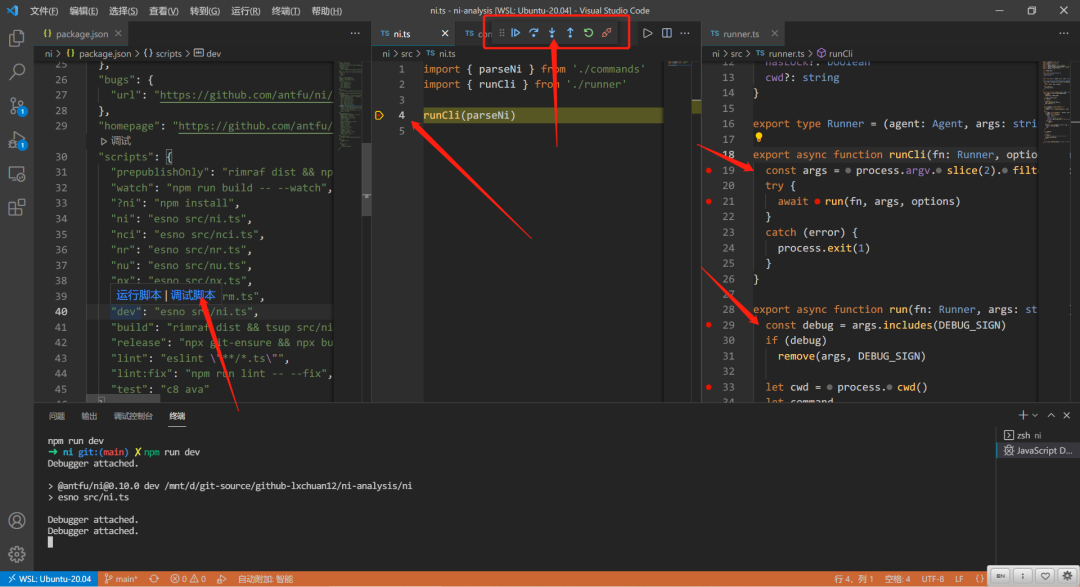The width and height of the screenshot is (1080, 587).
Task: Click the debug Restart button
Action: tap(588, 33)
